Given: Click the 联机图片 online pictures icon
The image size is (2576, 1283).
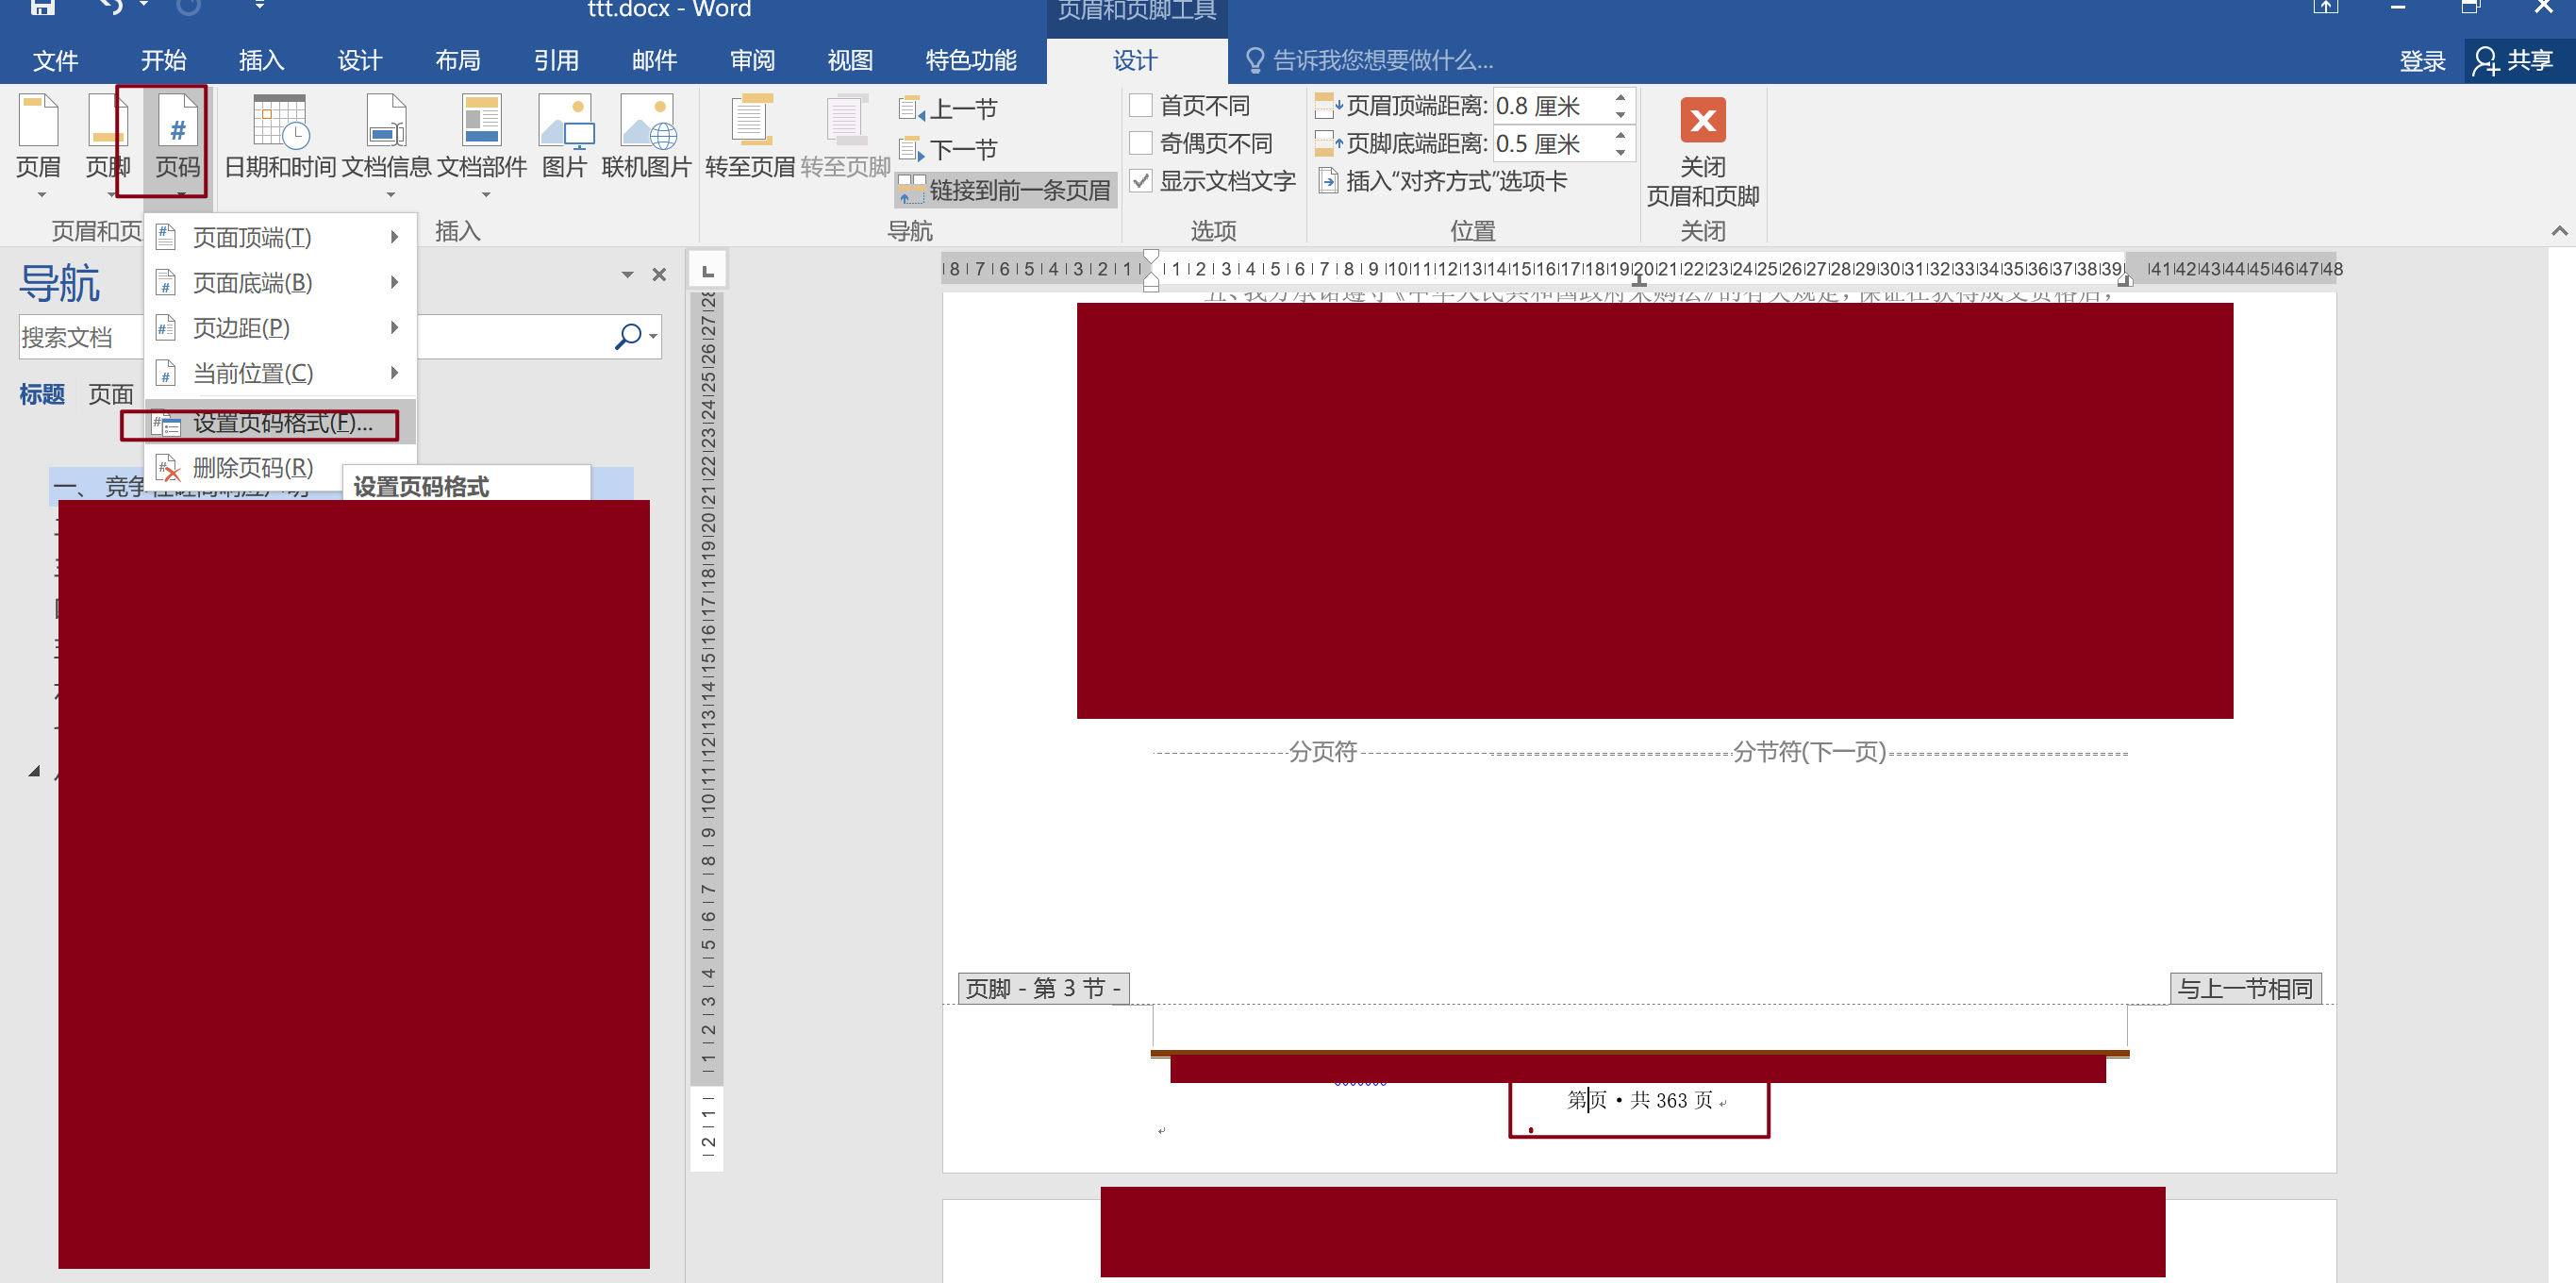Looking at the screenshot, I should coord(646,123).
